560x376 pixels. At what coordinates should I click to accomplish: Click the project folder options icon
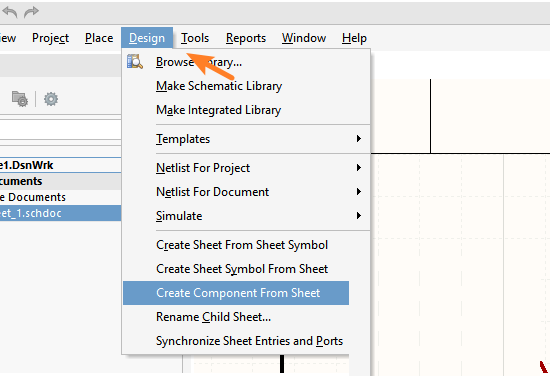click(20, 99)
